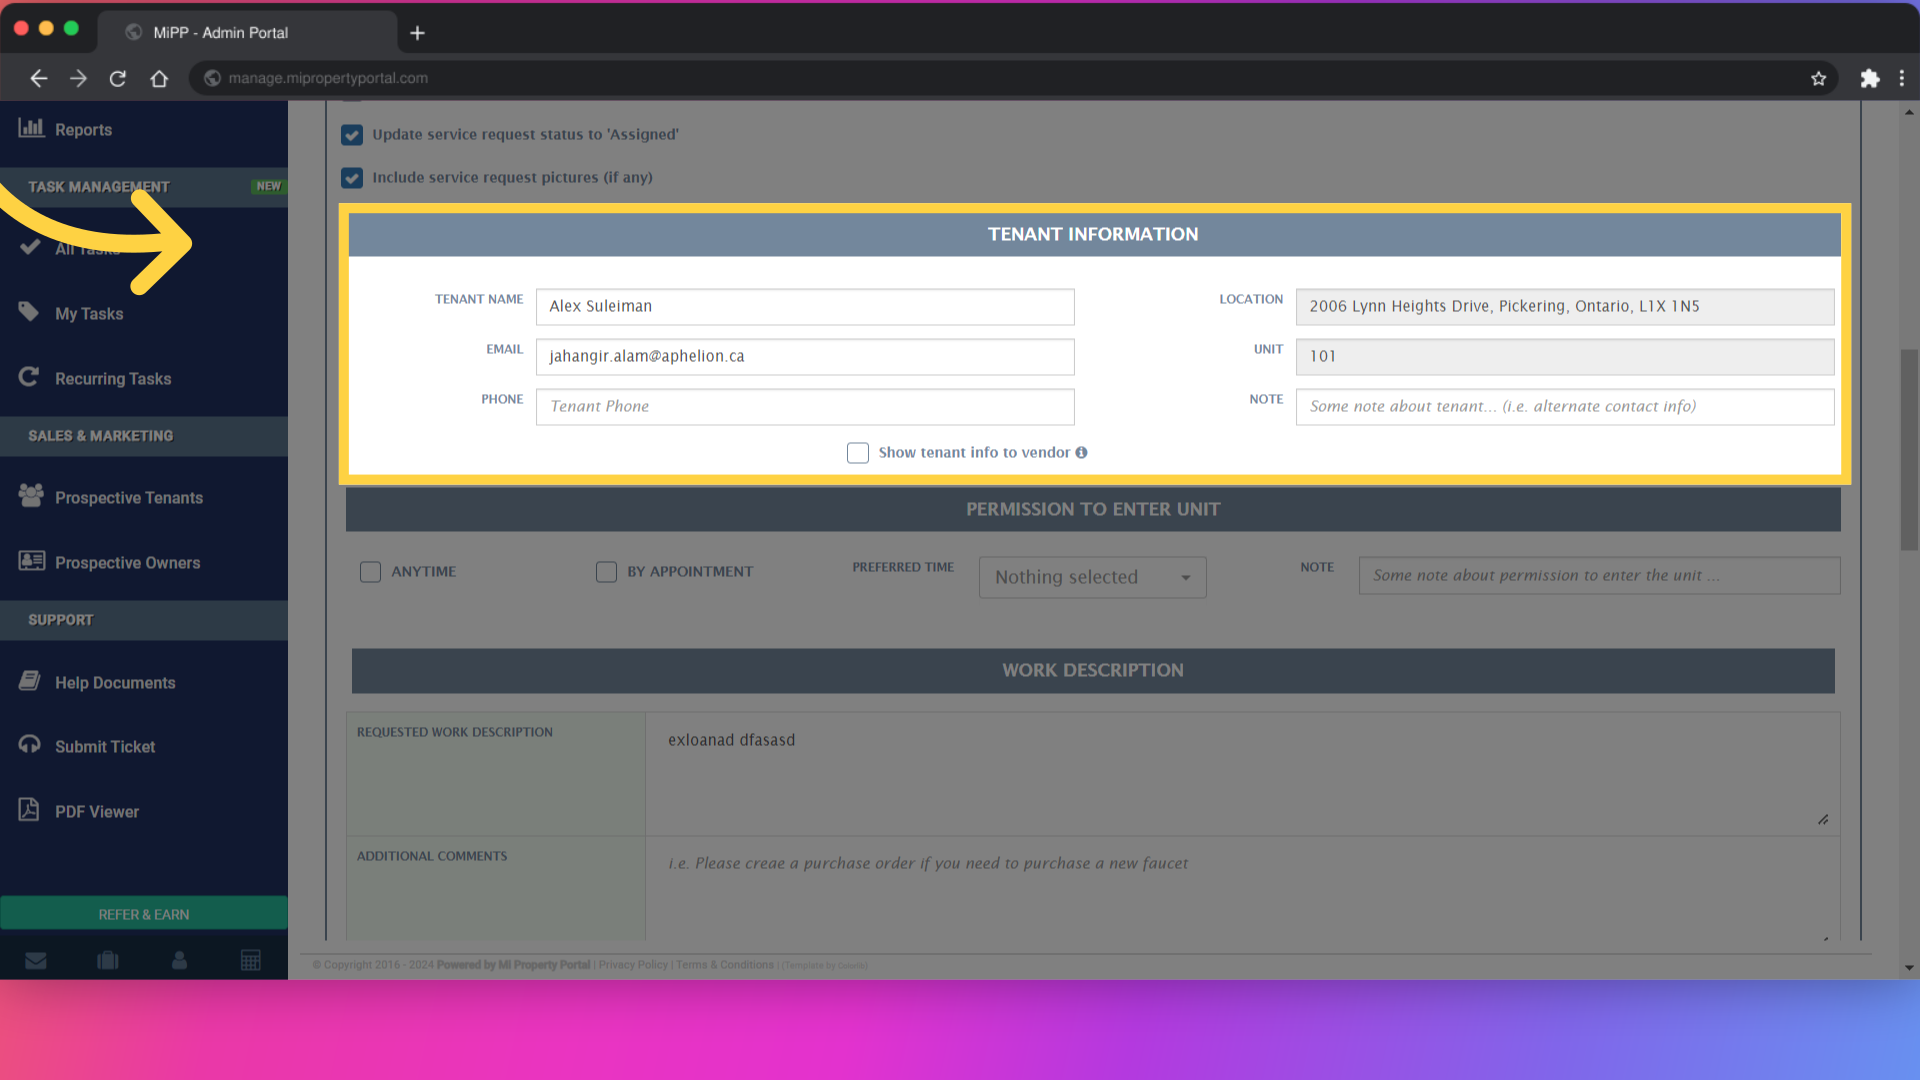Screen dimensions: 1920x1080
Task: Click the REFER & EARN button
Action: [143, 913]
